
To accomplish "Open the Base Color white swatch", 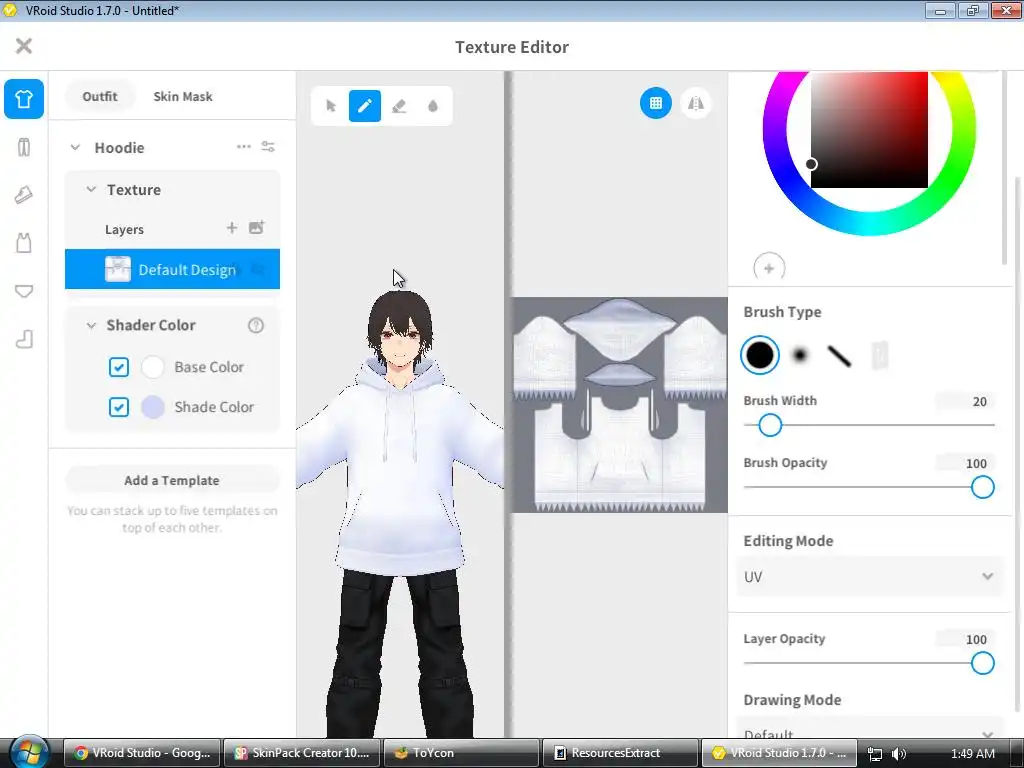I will (x=153, y=367).
